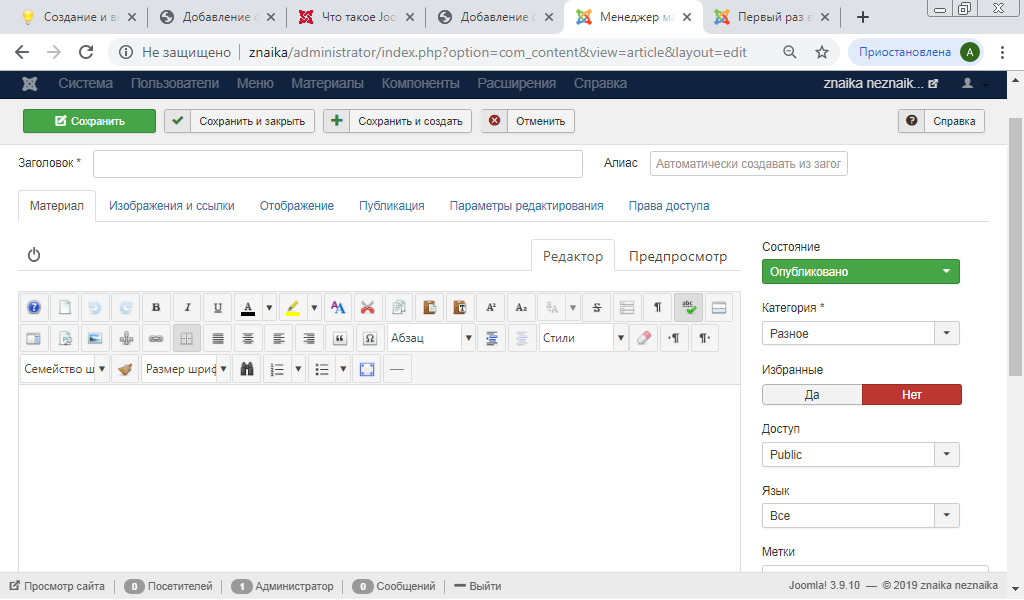The height and width of the screenshot is (600, 1024).
Task: Switch to Параметры редактирования tab
Action: (x=526, y=206)
